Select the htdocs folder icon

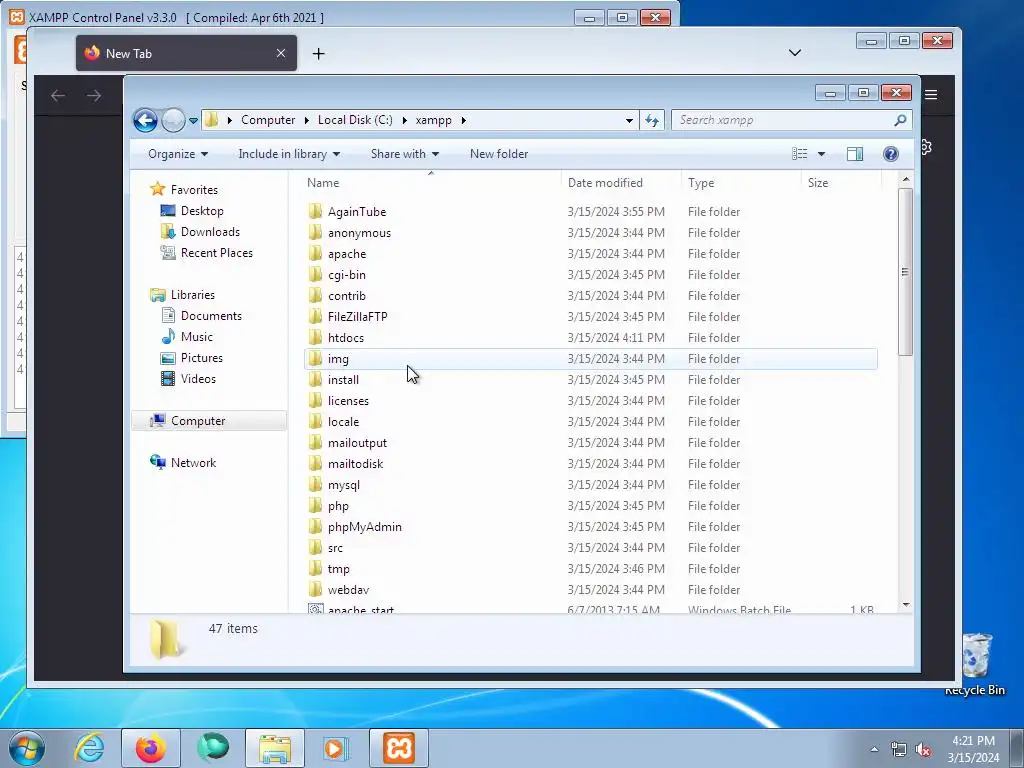tap(315, 337)
